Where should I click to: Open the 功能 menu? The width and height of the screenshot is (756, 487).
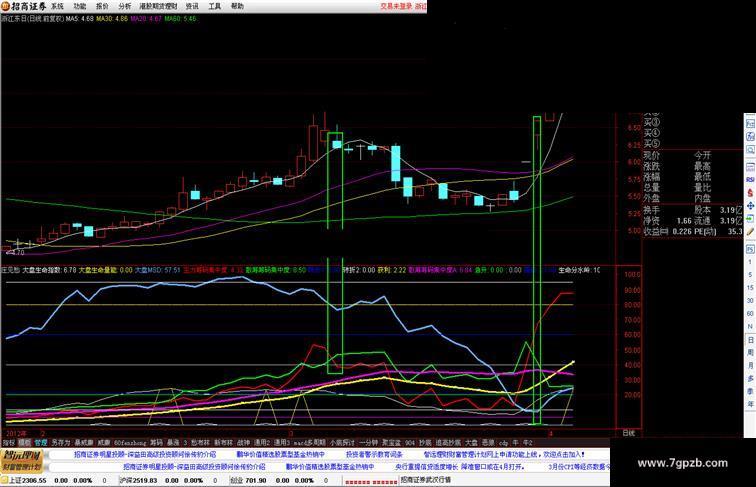tap(80, 6)
